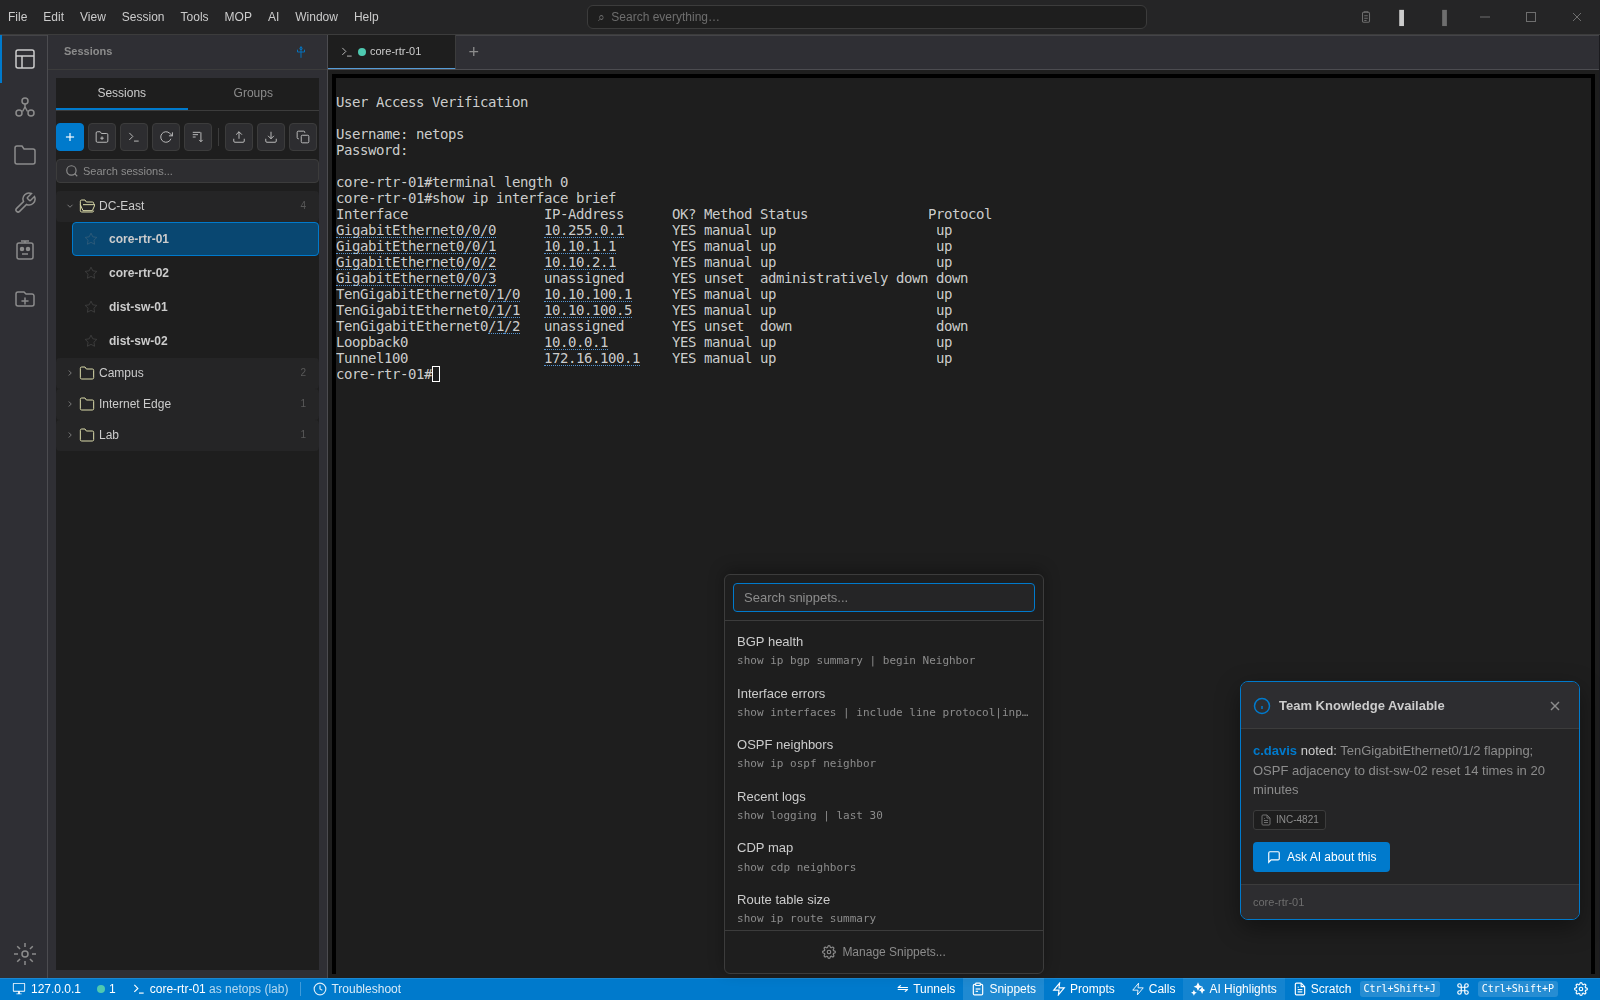1600x1000 pixels.
Task: Favorite dist-sw-02 with its star
Action: pyautogui.click(x=91, y=341)
